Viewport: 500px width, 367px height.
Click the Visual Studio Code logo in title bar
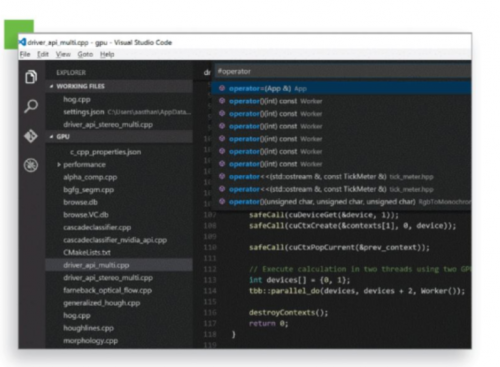coord(22,42)
